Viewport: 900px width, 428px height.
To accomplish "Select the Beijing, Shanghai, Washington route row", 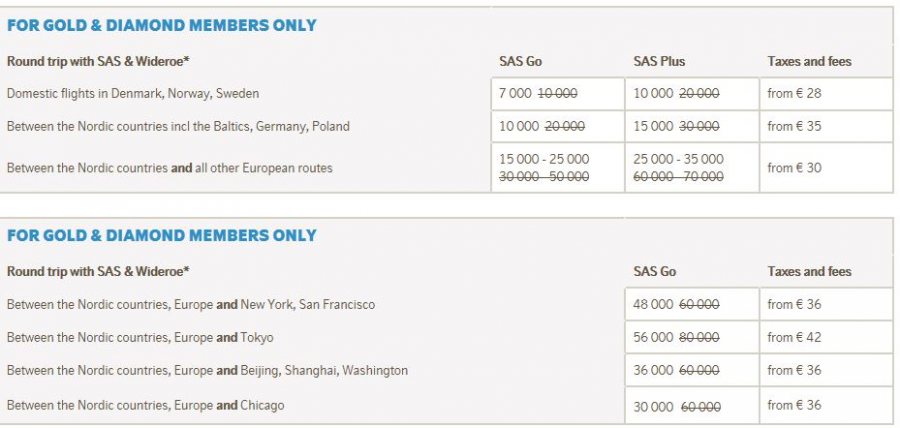I will point(207,370).
